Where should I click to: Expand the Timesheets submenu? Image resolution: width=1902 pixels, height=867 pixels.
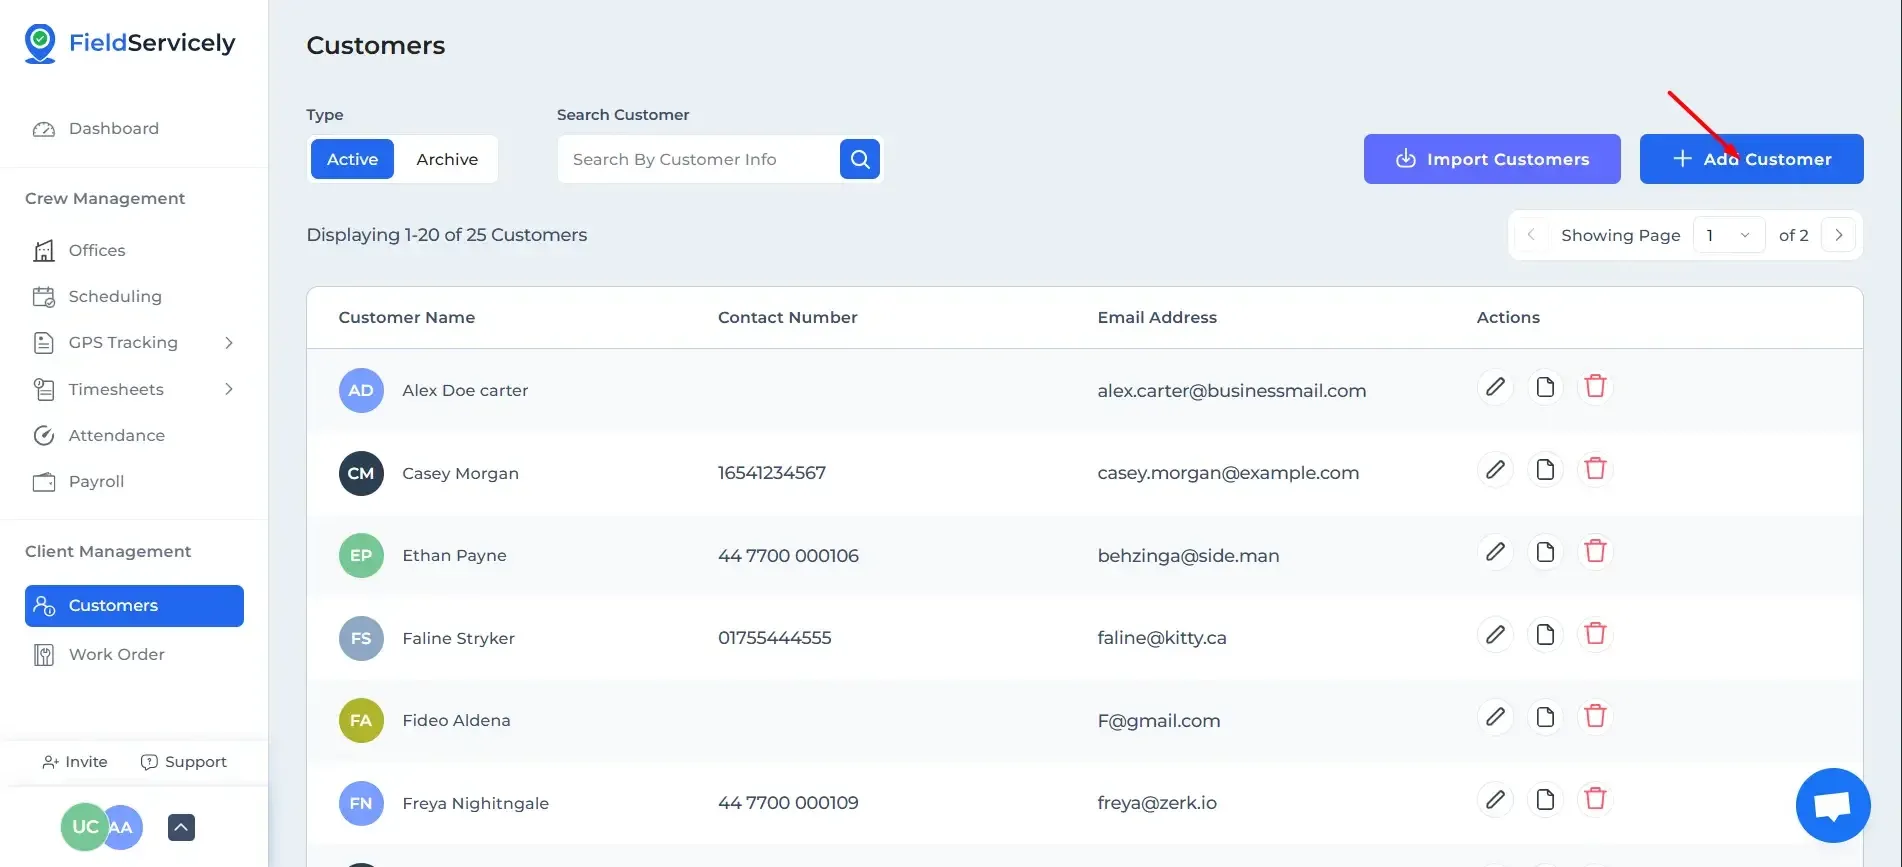[x=229, y=389]
